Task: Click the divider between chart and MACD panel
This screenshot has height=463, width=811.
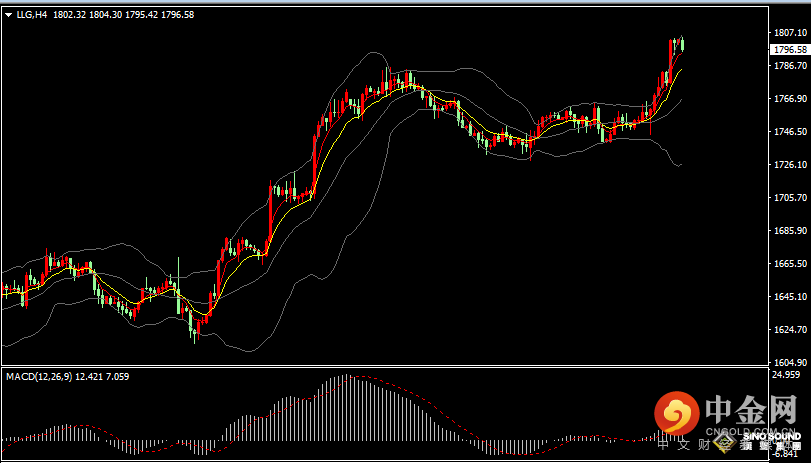Action: (x=400, y=369)
